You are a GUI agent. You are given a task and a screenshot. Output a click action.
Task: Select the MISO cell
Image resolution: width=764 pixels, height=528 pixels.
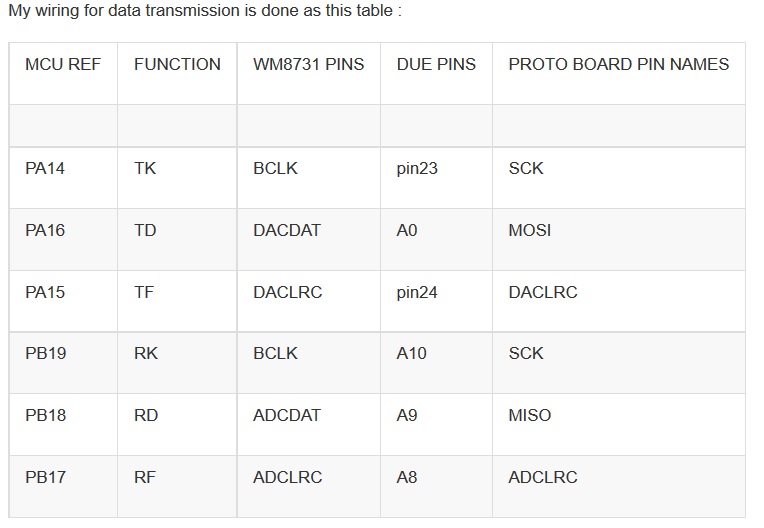(619, 425)
